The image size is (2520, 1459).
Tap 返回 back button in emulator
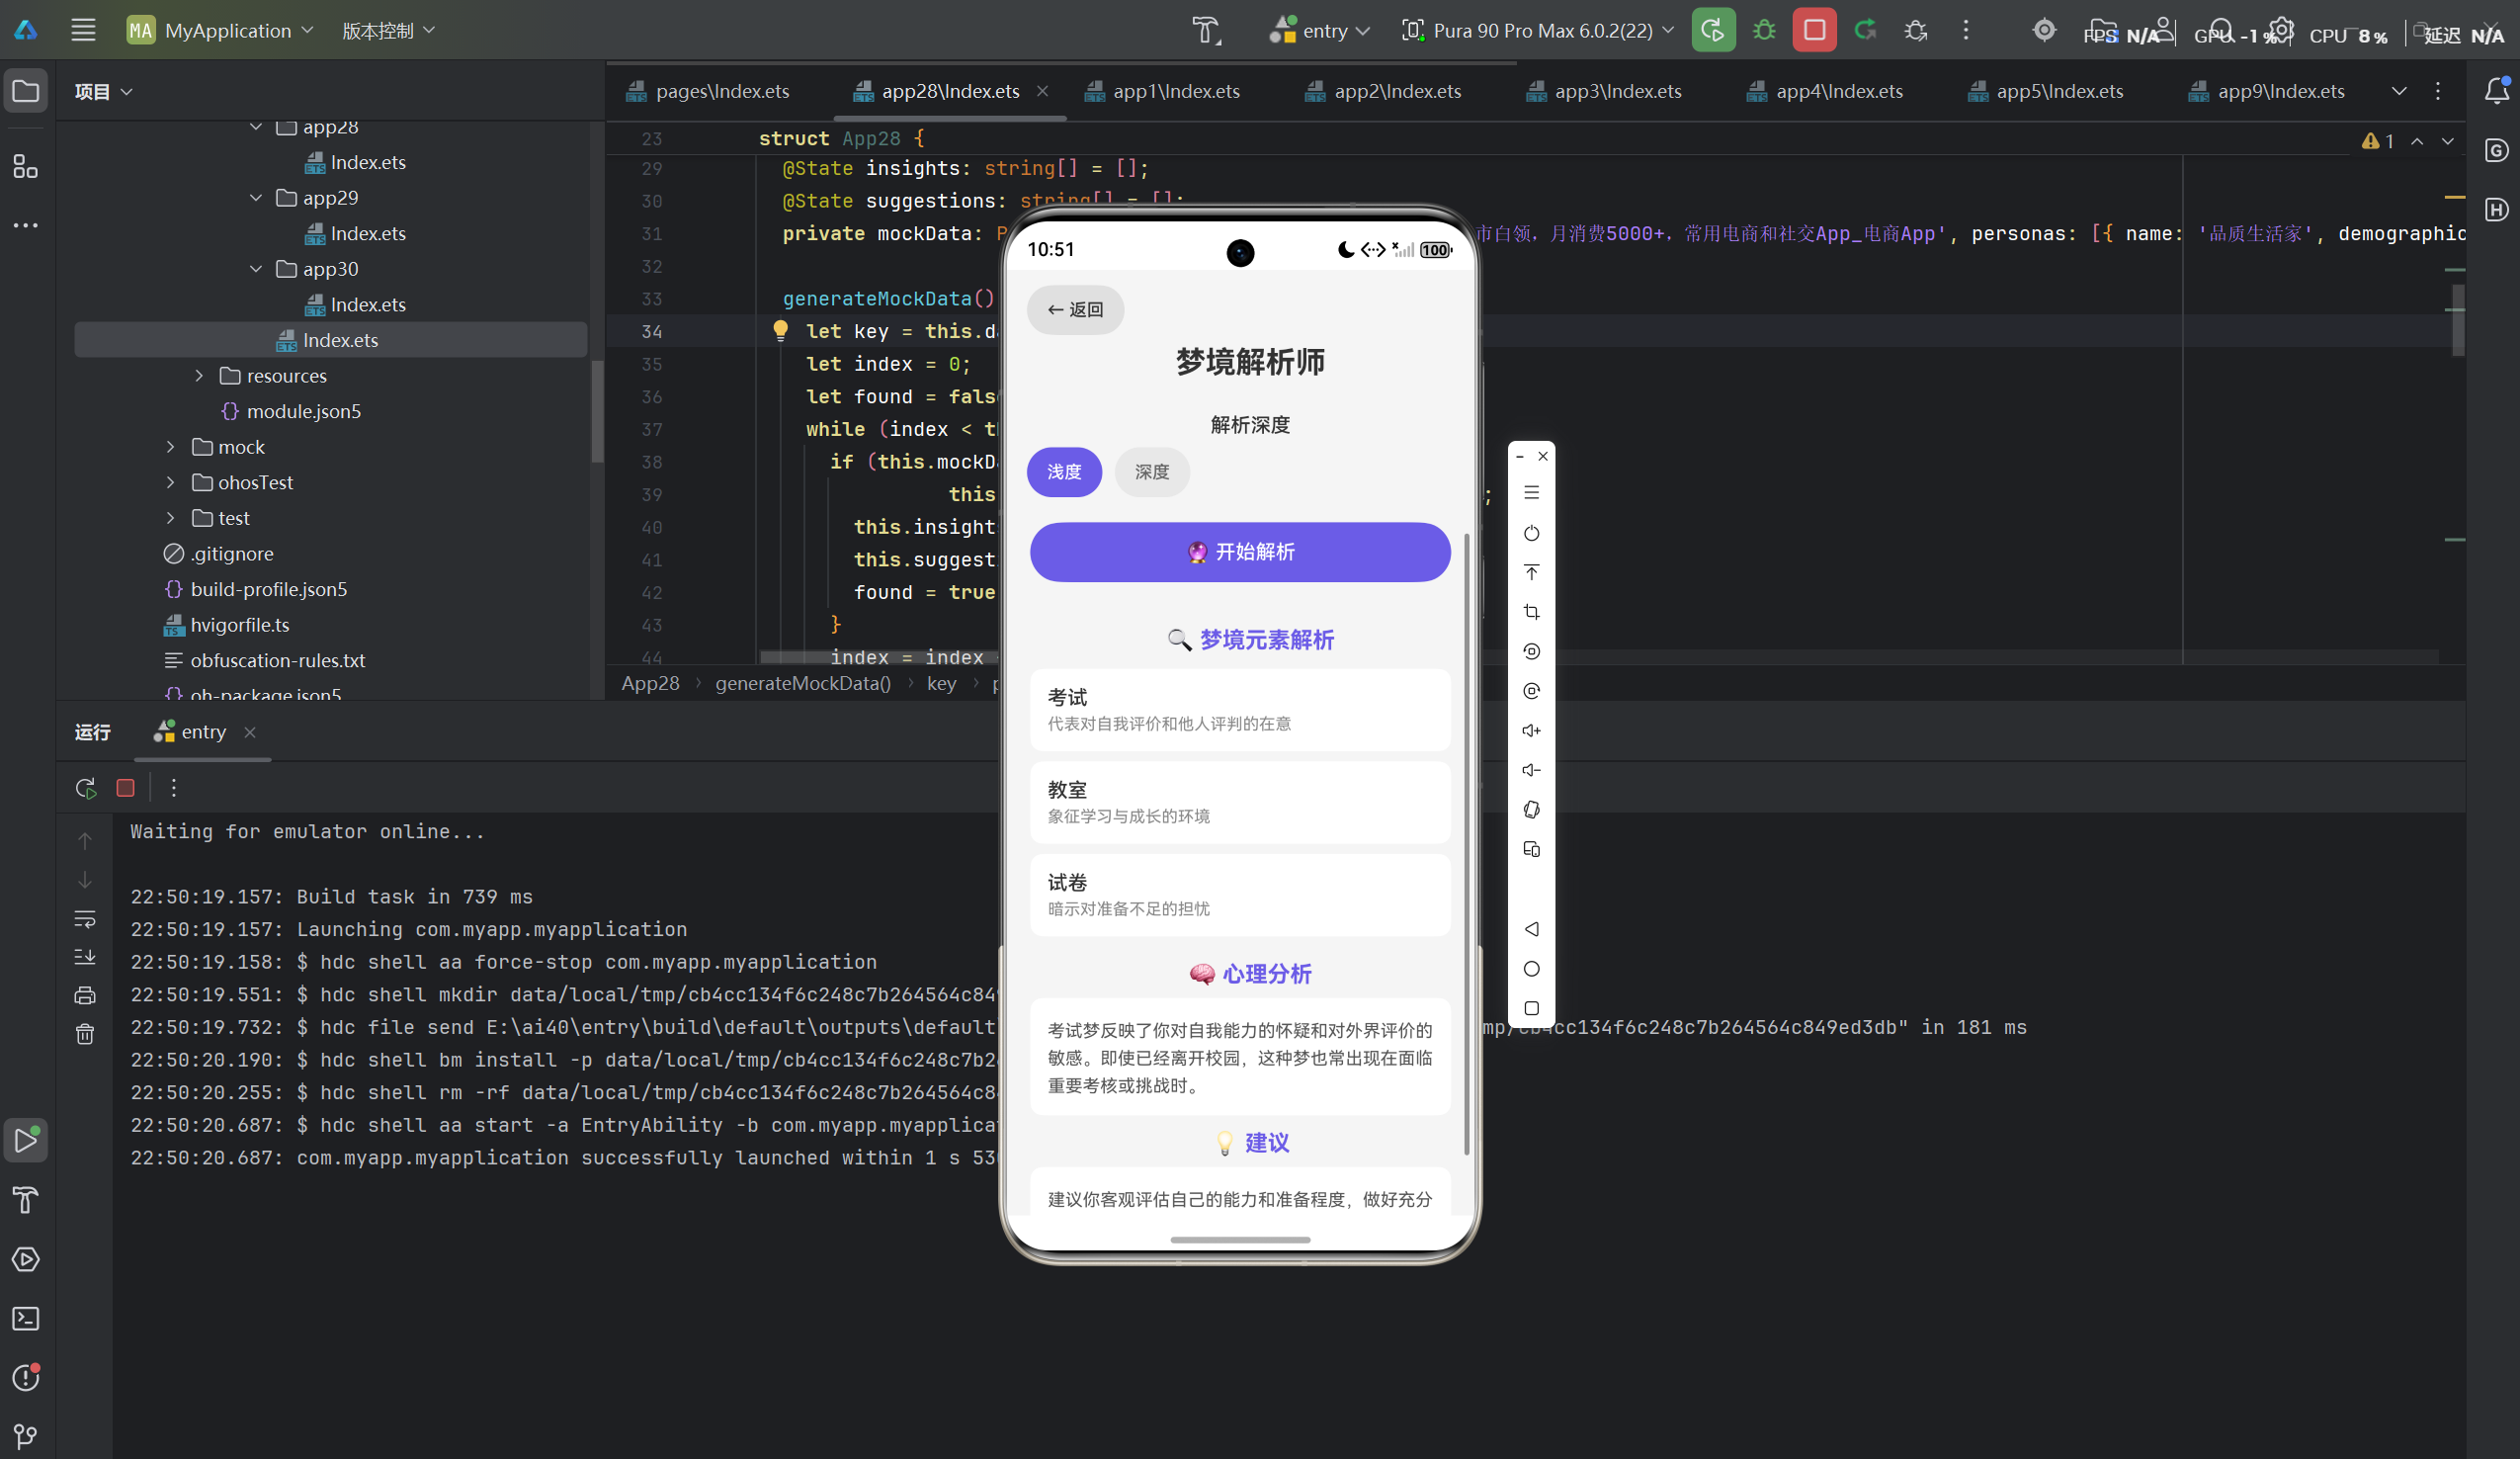coord(1075,310)
